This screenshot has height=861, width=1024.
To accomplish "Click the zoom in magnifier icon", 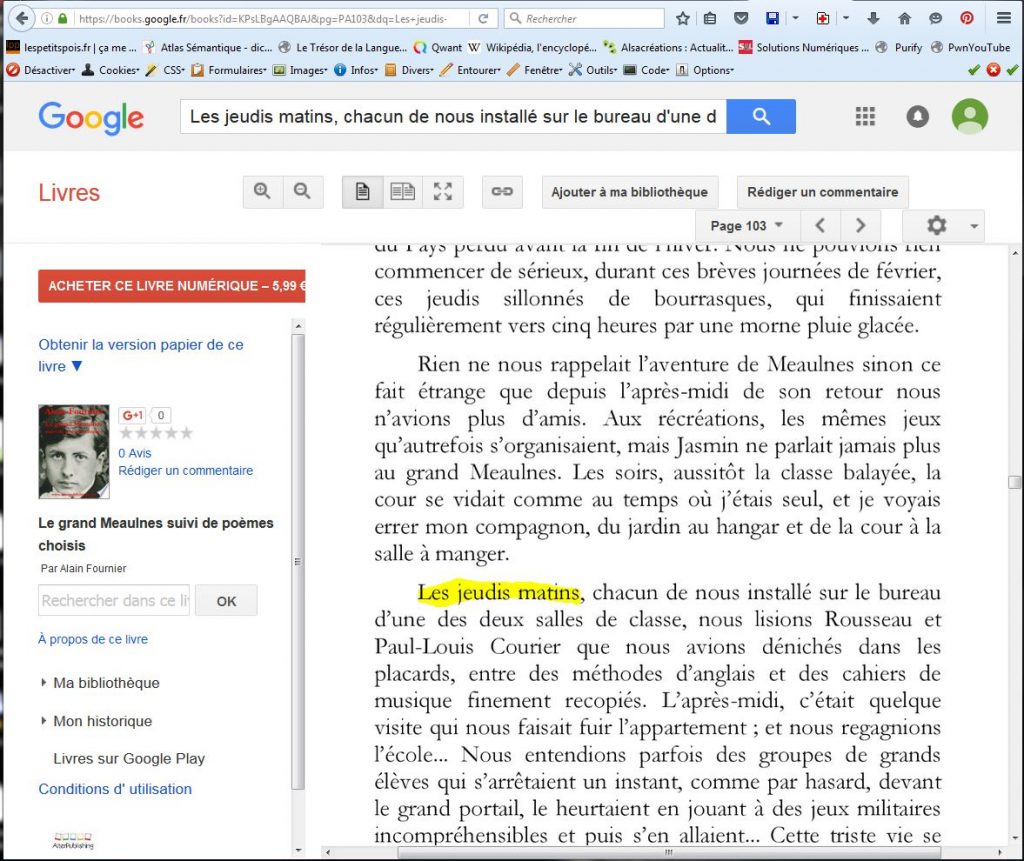I will [263, 192].
